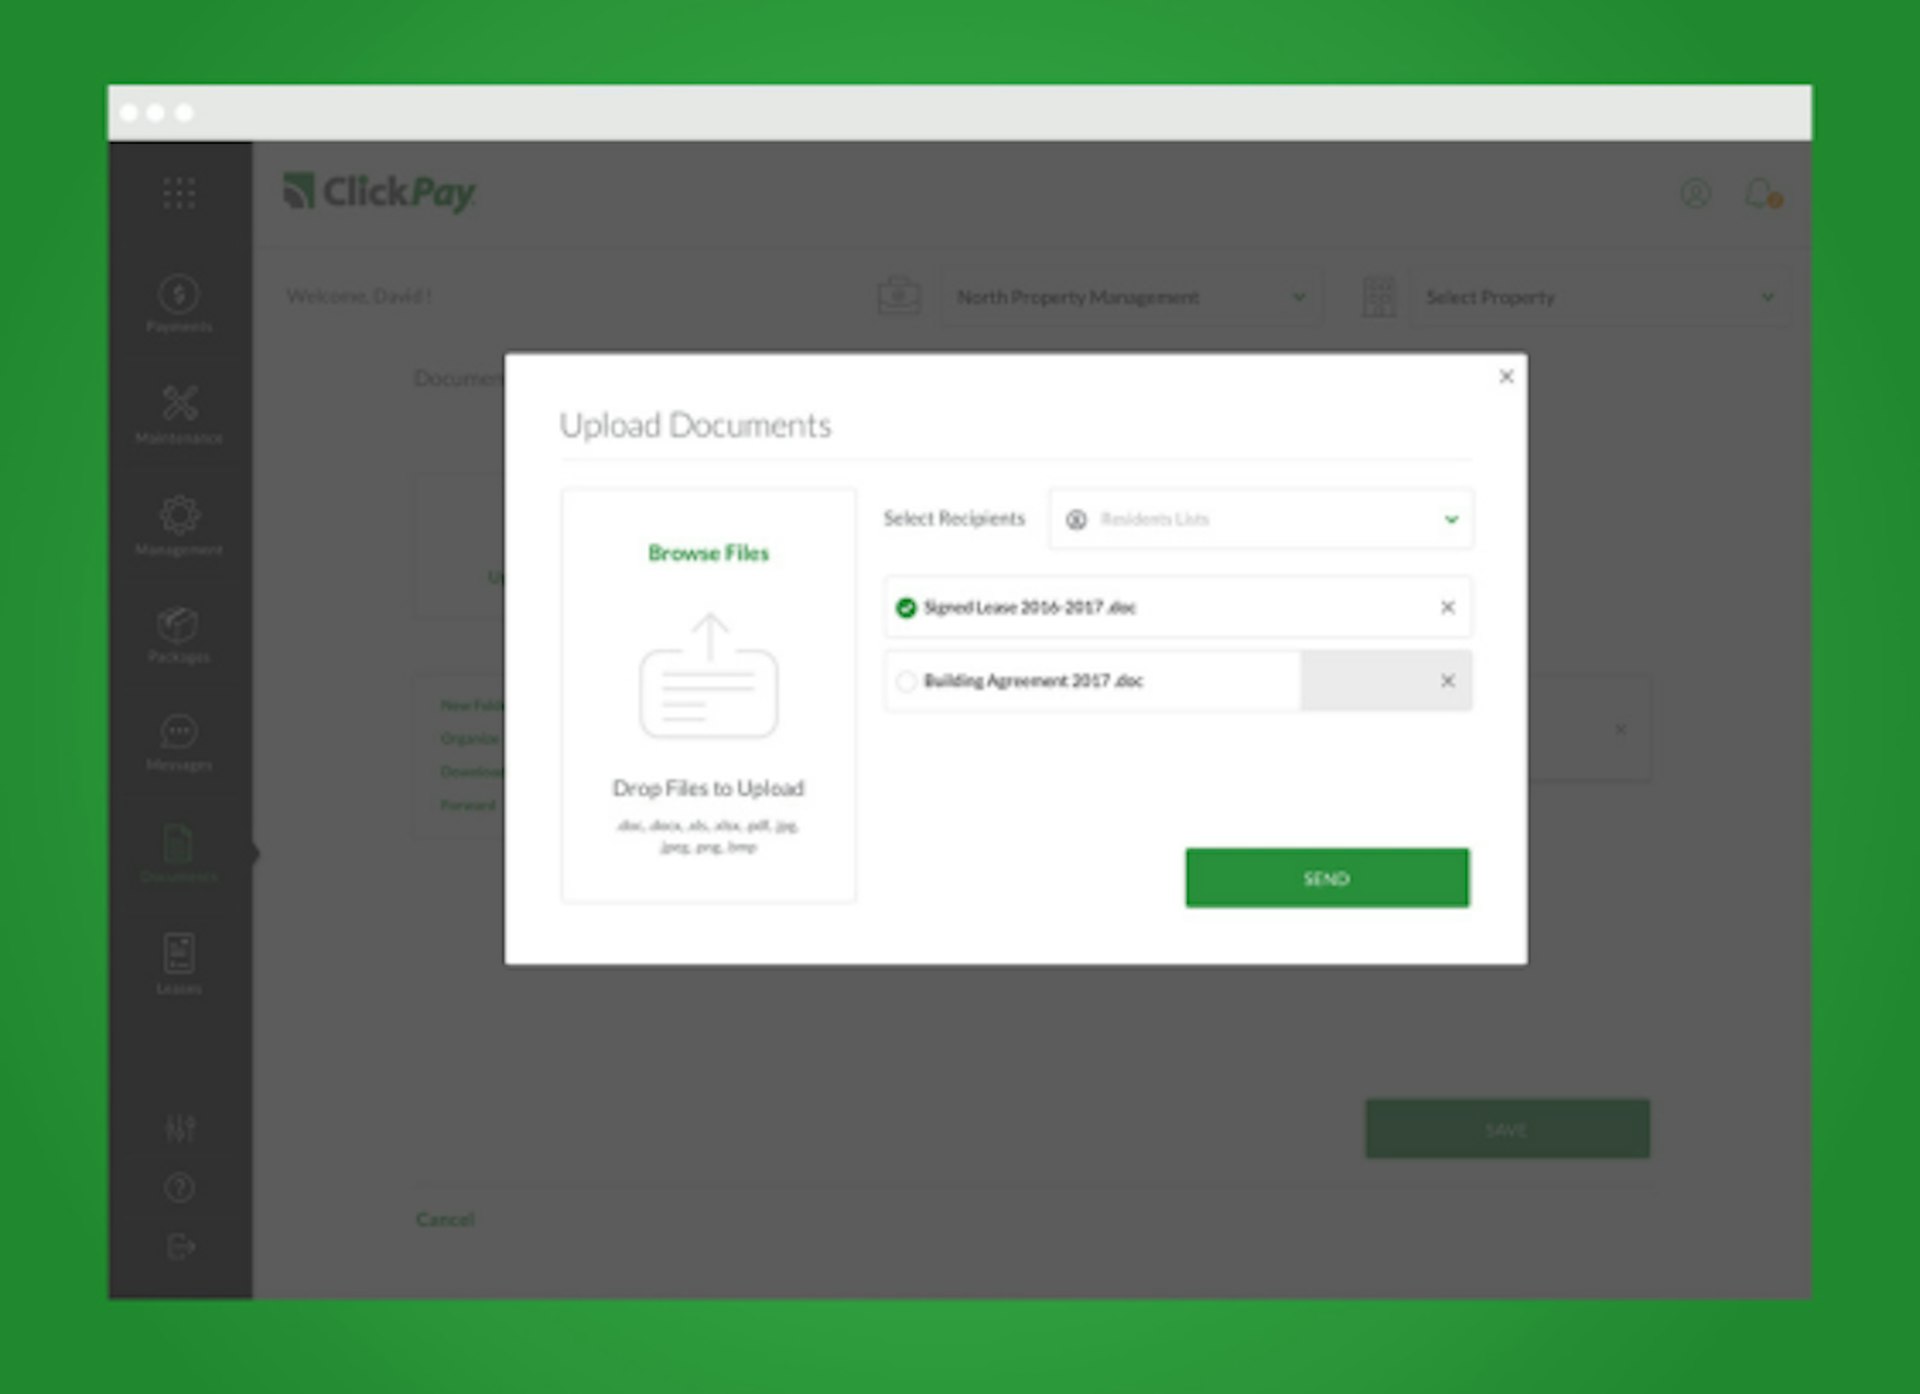Click the SEND button

pos(1326,877)
